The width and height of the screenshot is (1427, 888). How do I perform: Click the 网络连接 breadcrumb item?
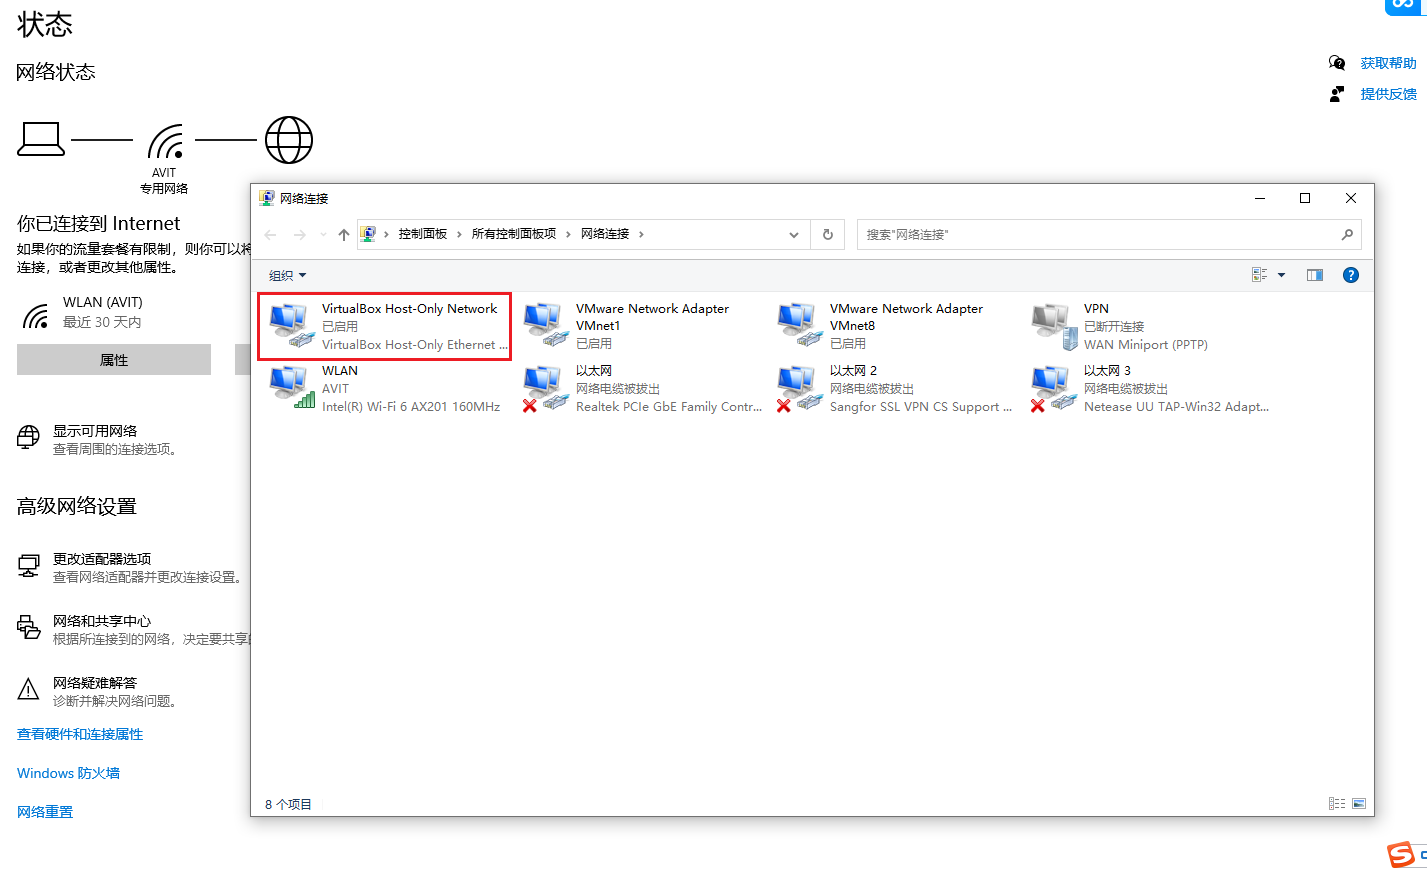pos(605,234)
